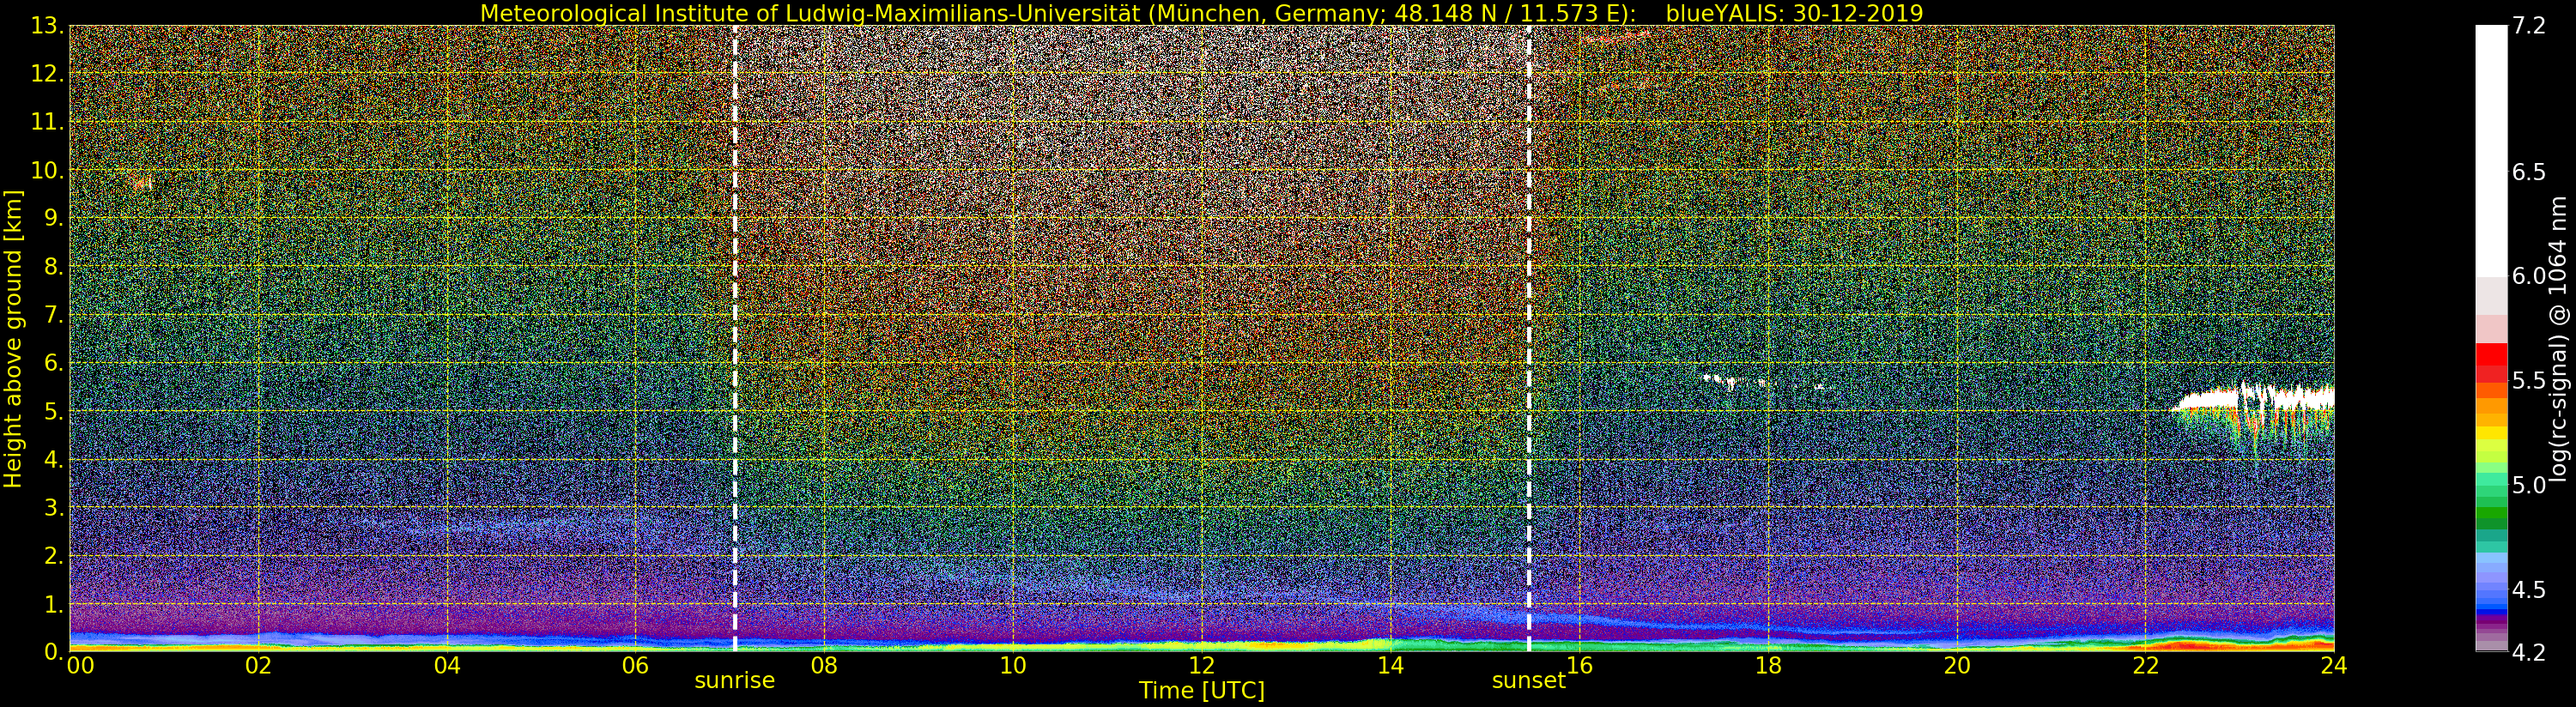Click the colorbar tick value "5.0"
This screenshot has height=707, width=2576.
click(2529, 485)
